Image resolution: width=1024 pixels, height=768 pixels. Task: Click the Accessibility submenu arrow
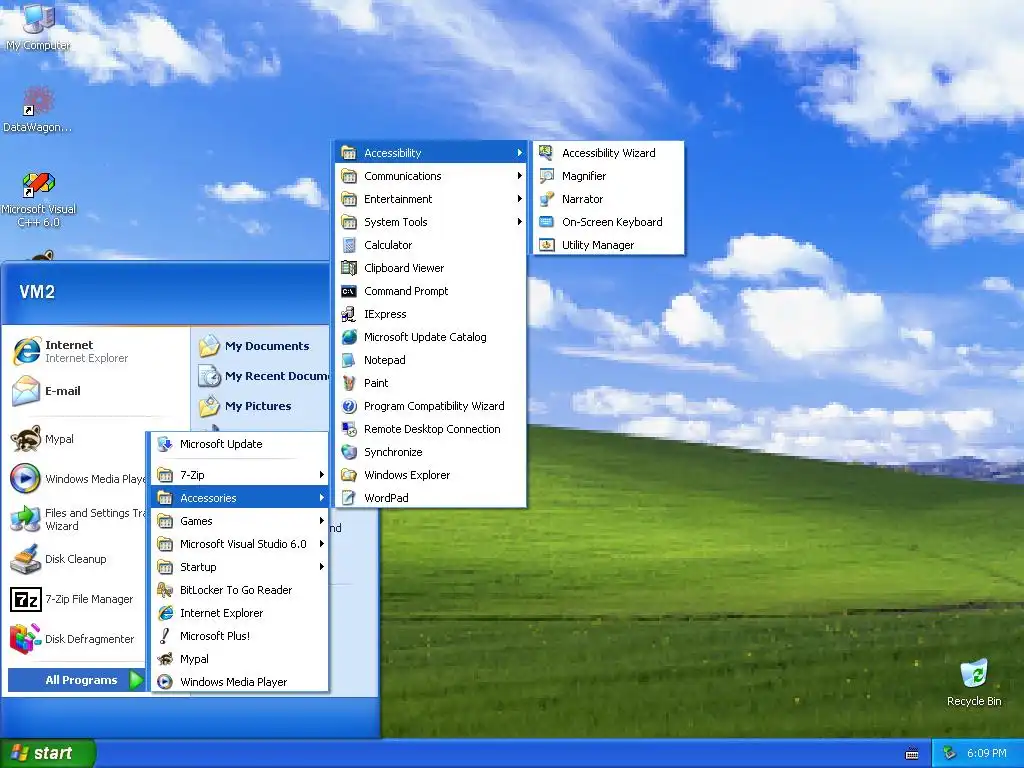click(519, 153)
